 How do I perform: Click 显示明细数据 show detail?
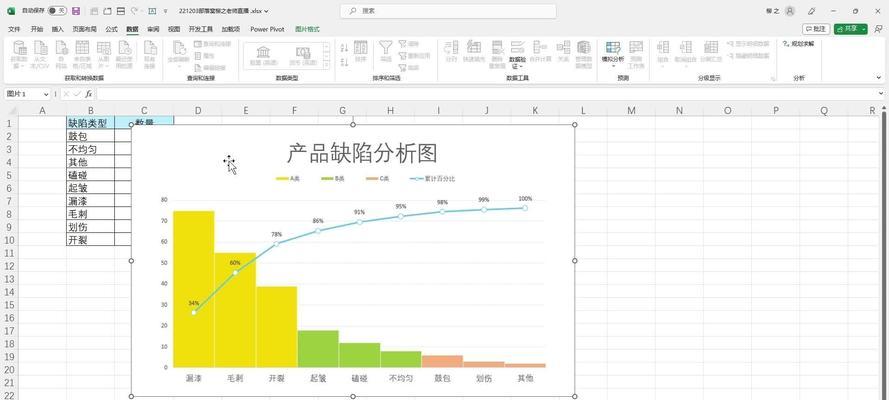click(x=748, y=44)
